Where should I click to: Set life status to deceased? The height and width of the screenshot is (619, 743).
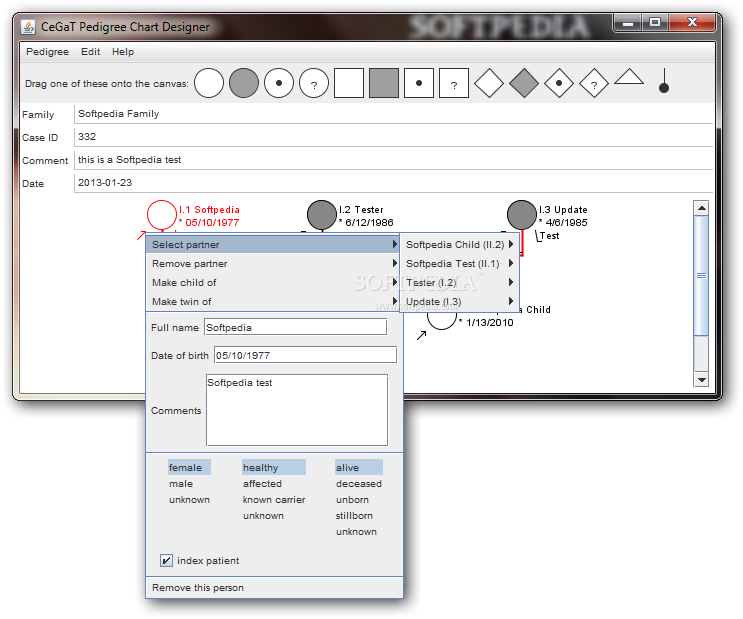(x=358, y=483)
